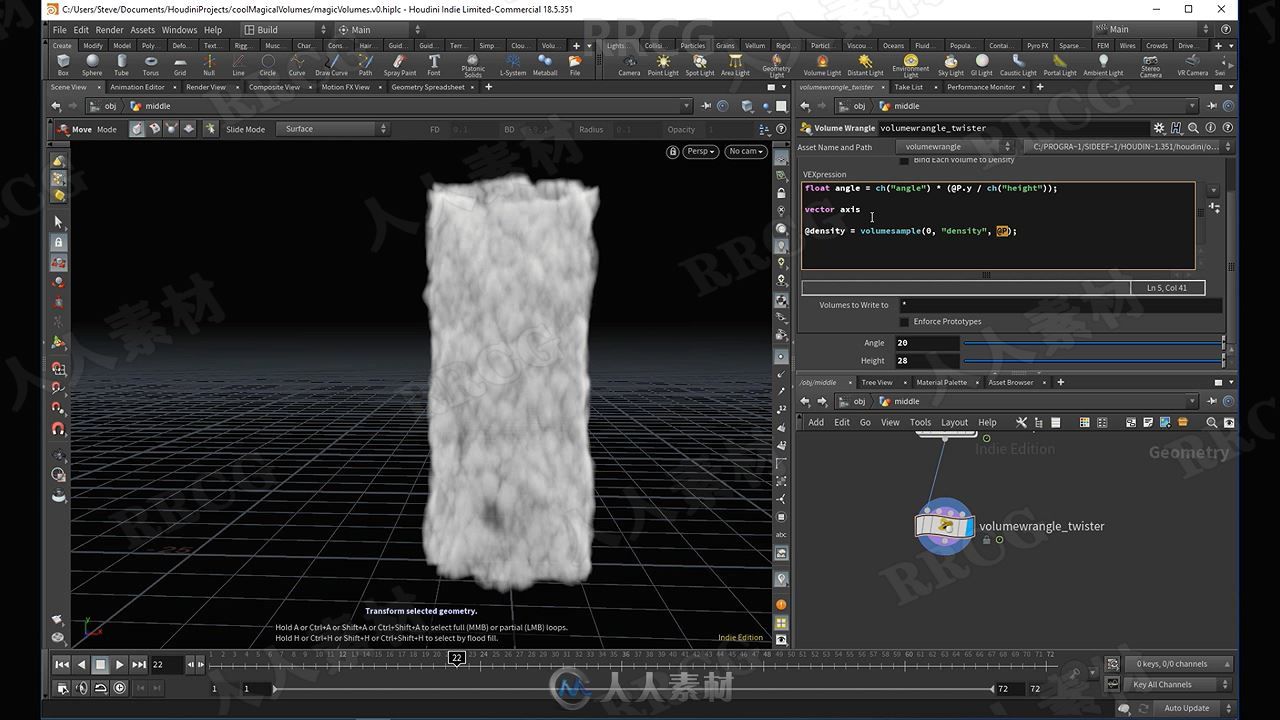Image resolution: width=1280 pixels, height=720 pixels.
Task: Click the Platonic Solids tool
Action: point(473,66)
